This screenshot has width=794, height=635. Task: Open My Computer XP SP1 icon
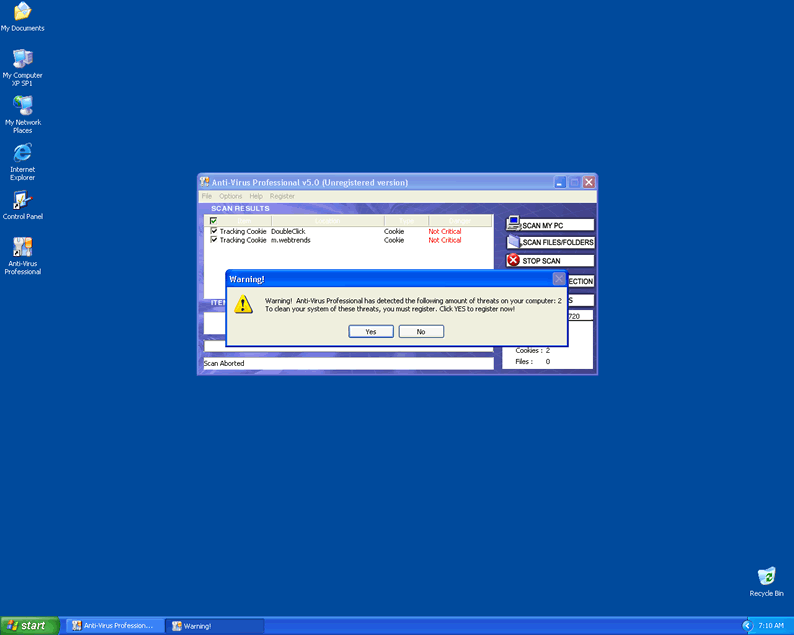coord(22,59)
